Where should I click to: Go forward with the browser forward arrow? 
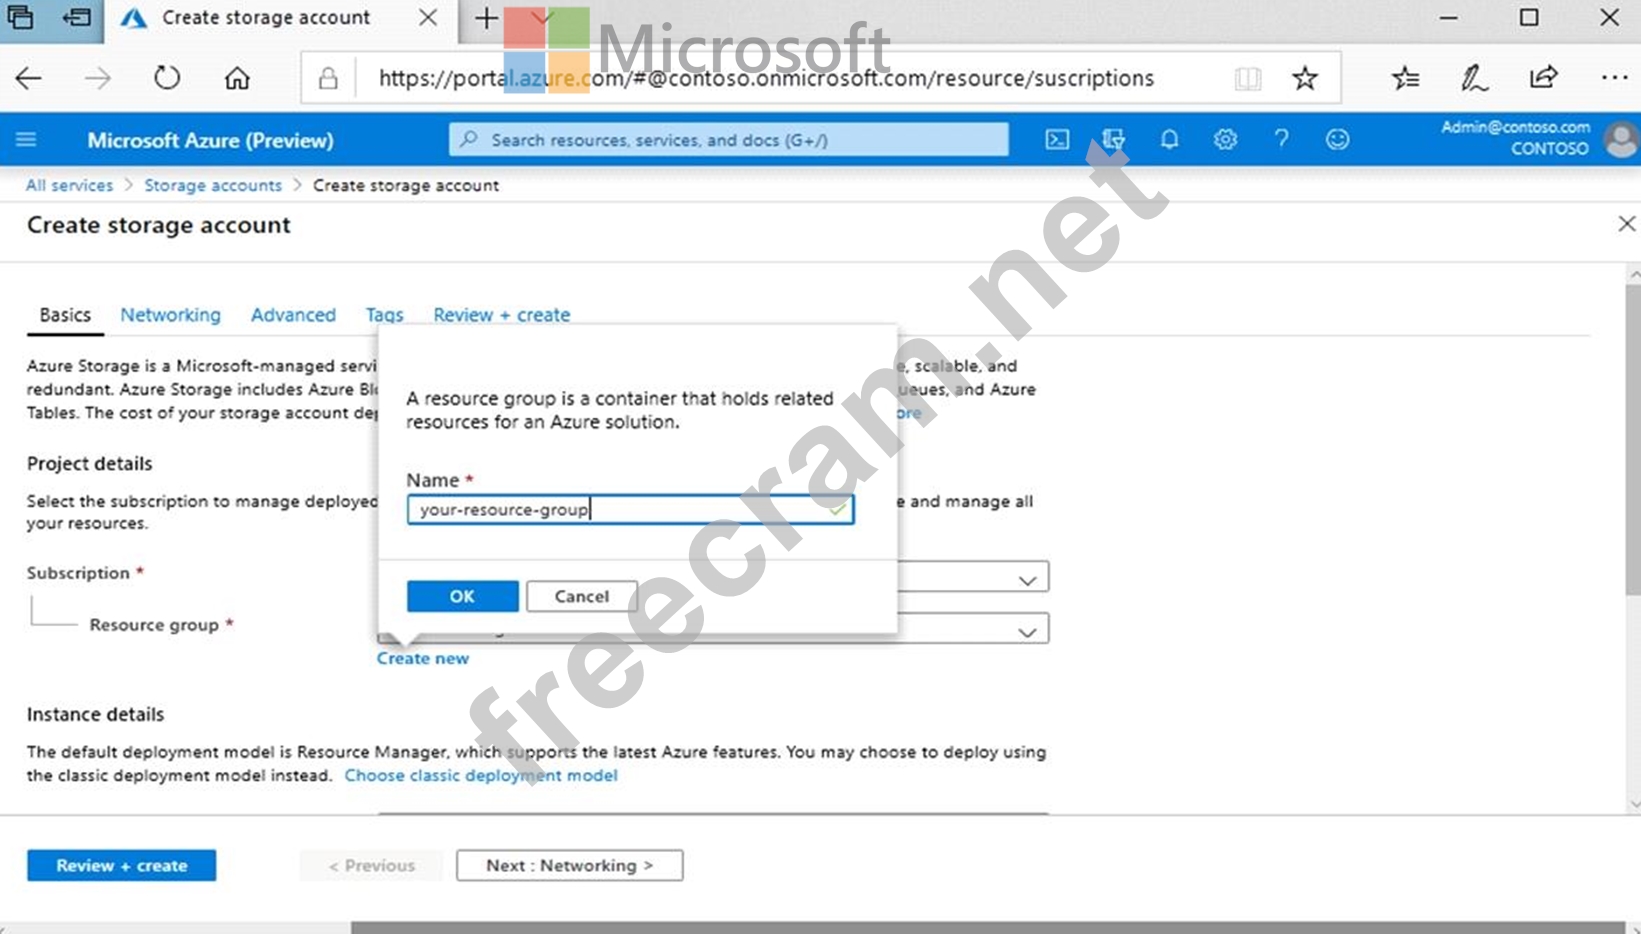point(97,78)
